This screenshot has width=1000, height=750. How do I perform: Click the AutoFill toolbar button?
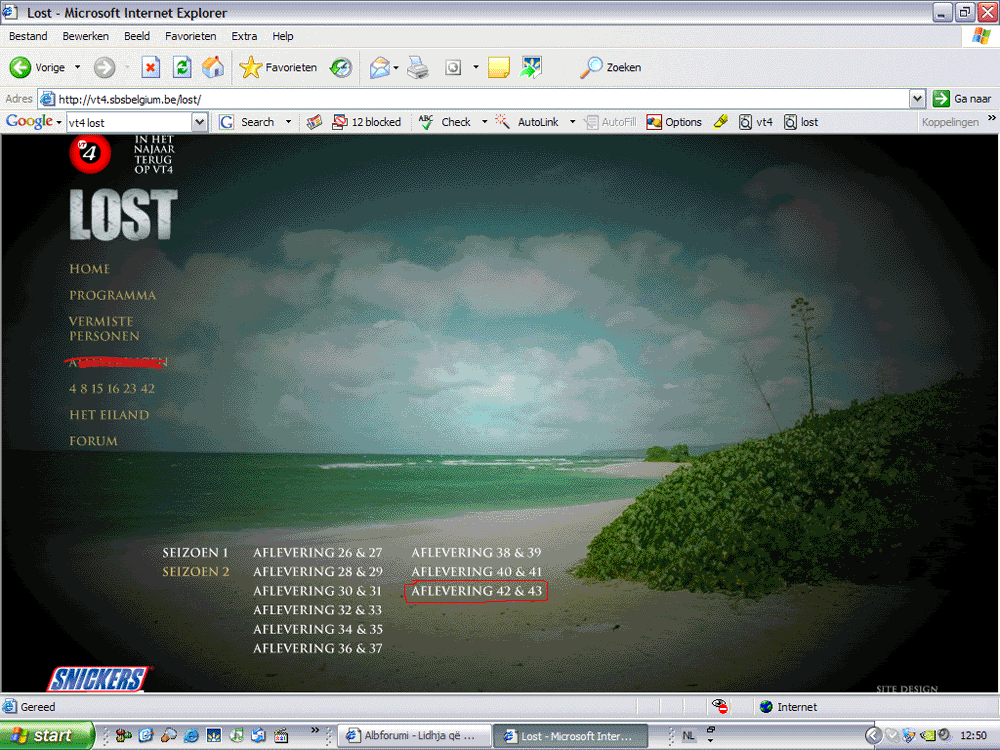(610, 122)
